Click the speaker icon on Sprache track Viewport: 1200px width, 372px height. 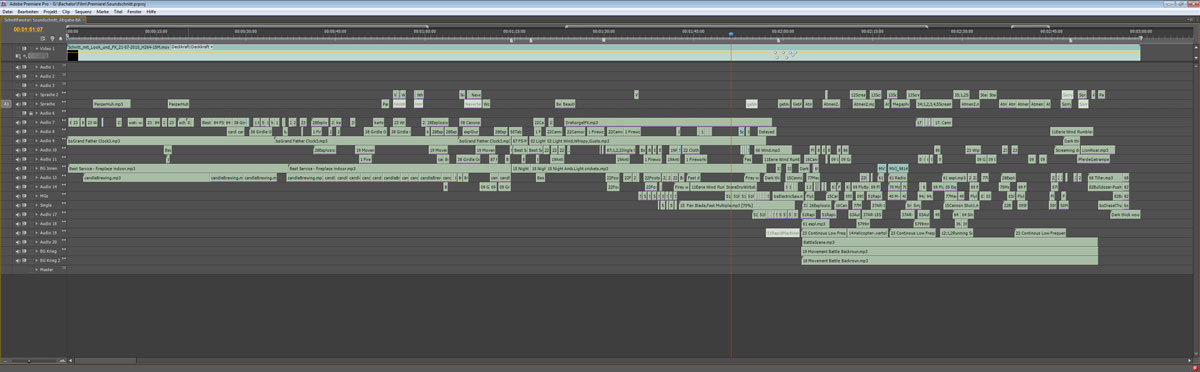click(18, 104)
